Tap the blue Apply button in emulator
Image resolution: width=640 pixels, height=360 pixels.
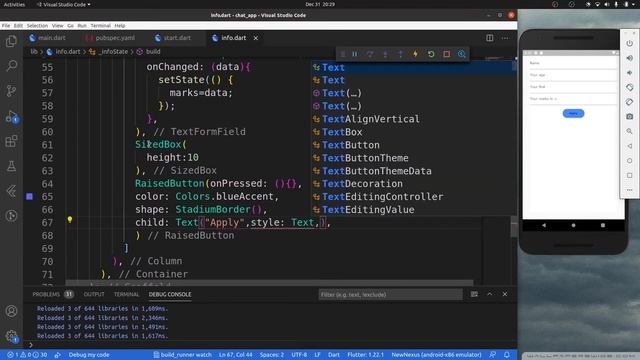(x=573, y=113)
